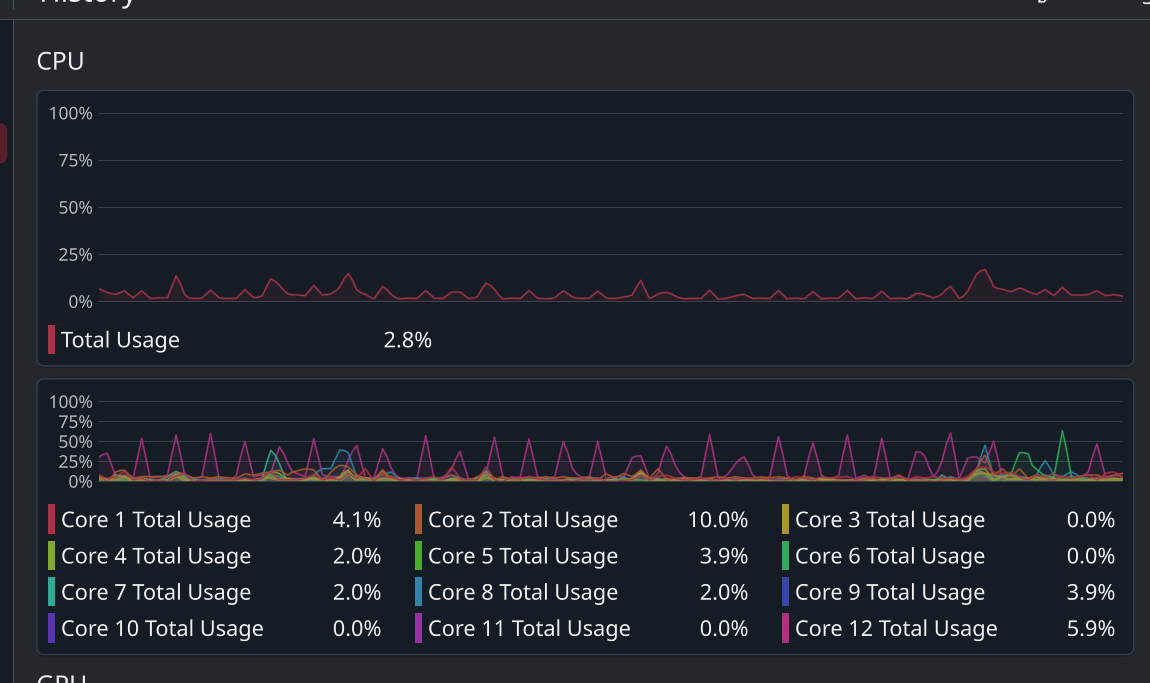Click the 100% axis label of total usage chart

coord(70,114)
